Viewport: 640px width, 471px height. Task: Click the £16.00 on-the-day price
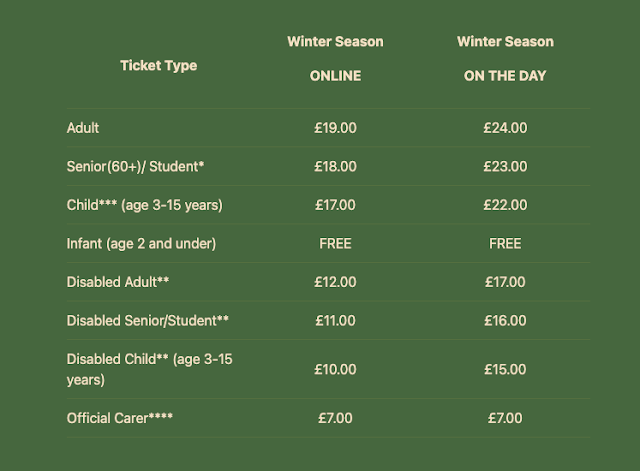click(505, 320)
